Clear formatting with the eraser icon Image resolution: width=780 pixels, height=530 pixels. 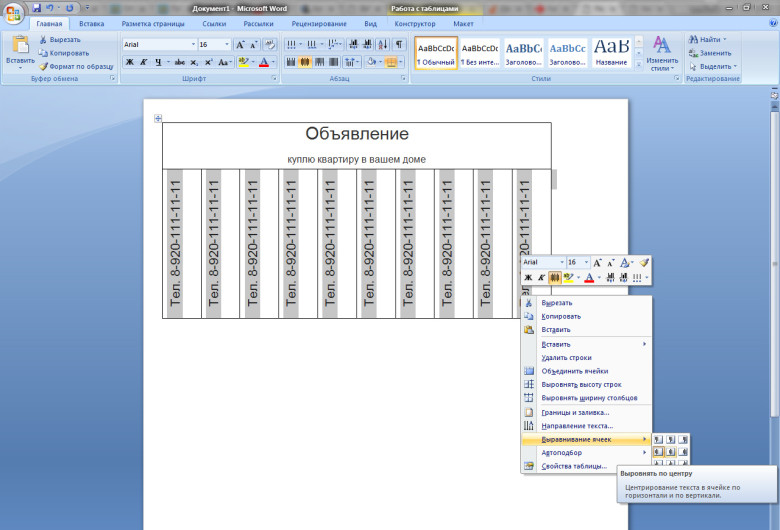270,45
